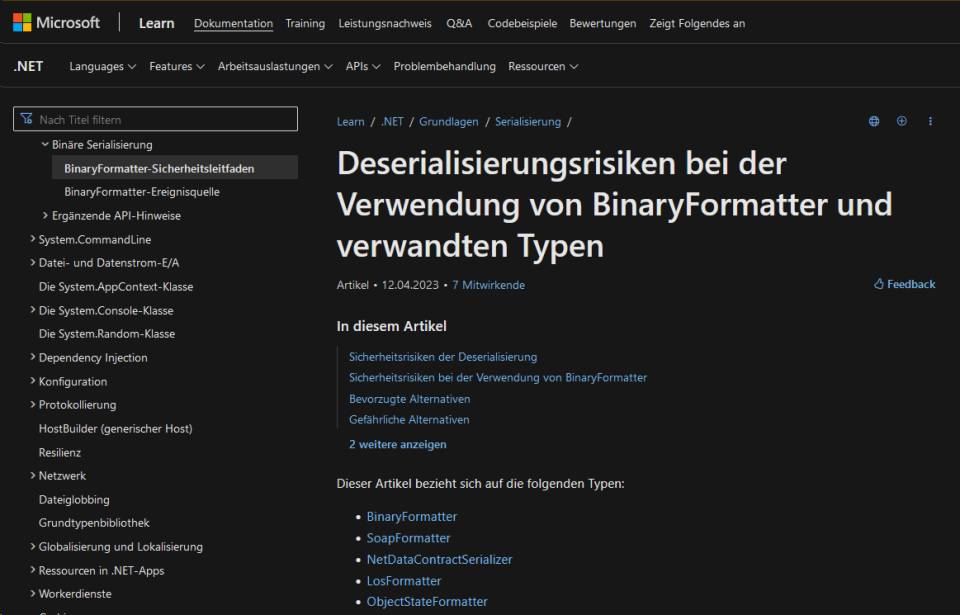Open the three-dot more actions menu
This screenshot has width=960, height=615.
[x=930, y=120]
